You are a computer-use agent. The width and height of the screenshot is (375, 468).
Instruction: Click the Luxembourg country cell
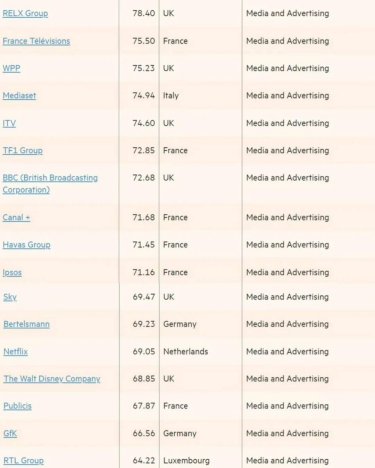186,461
